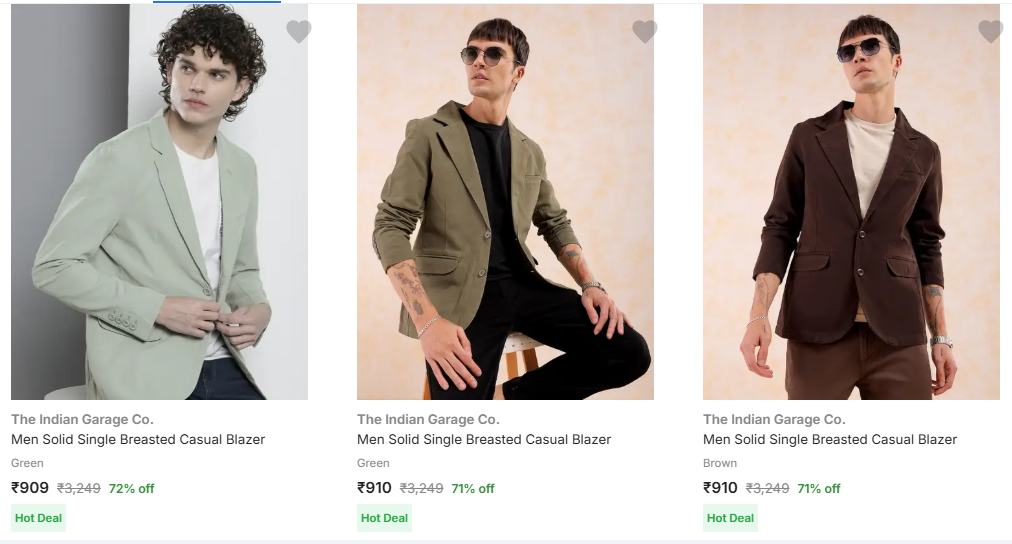Open the olive green blazer product photo
This screenshot has height=544, width=1012.
point(505,202)
